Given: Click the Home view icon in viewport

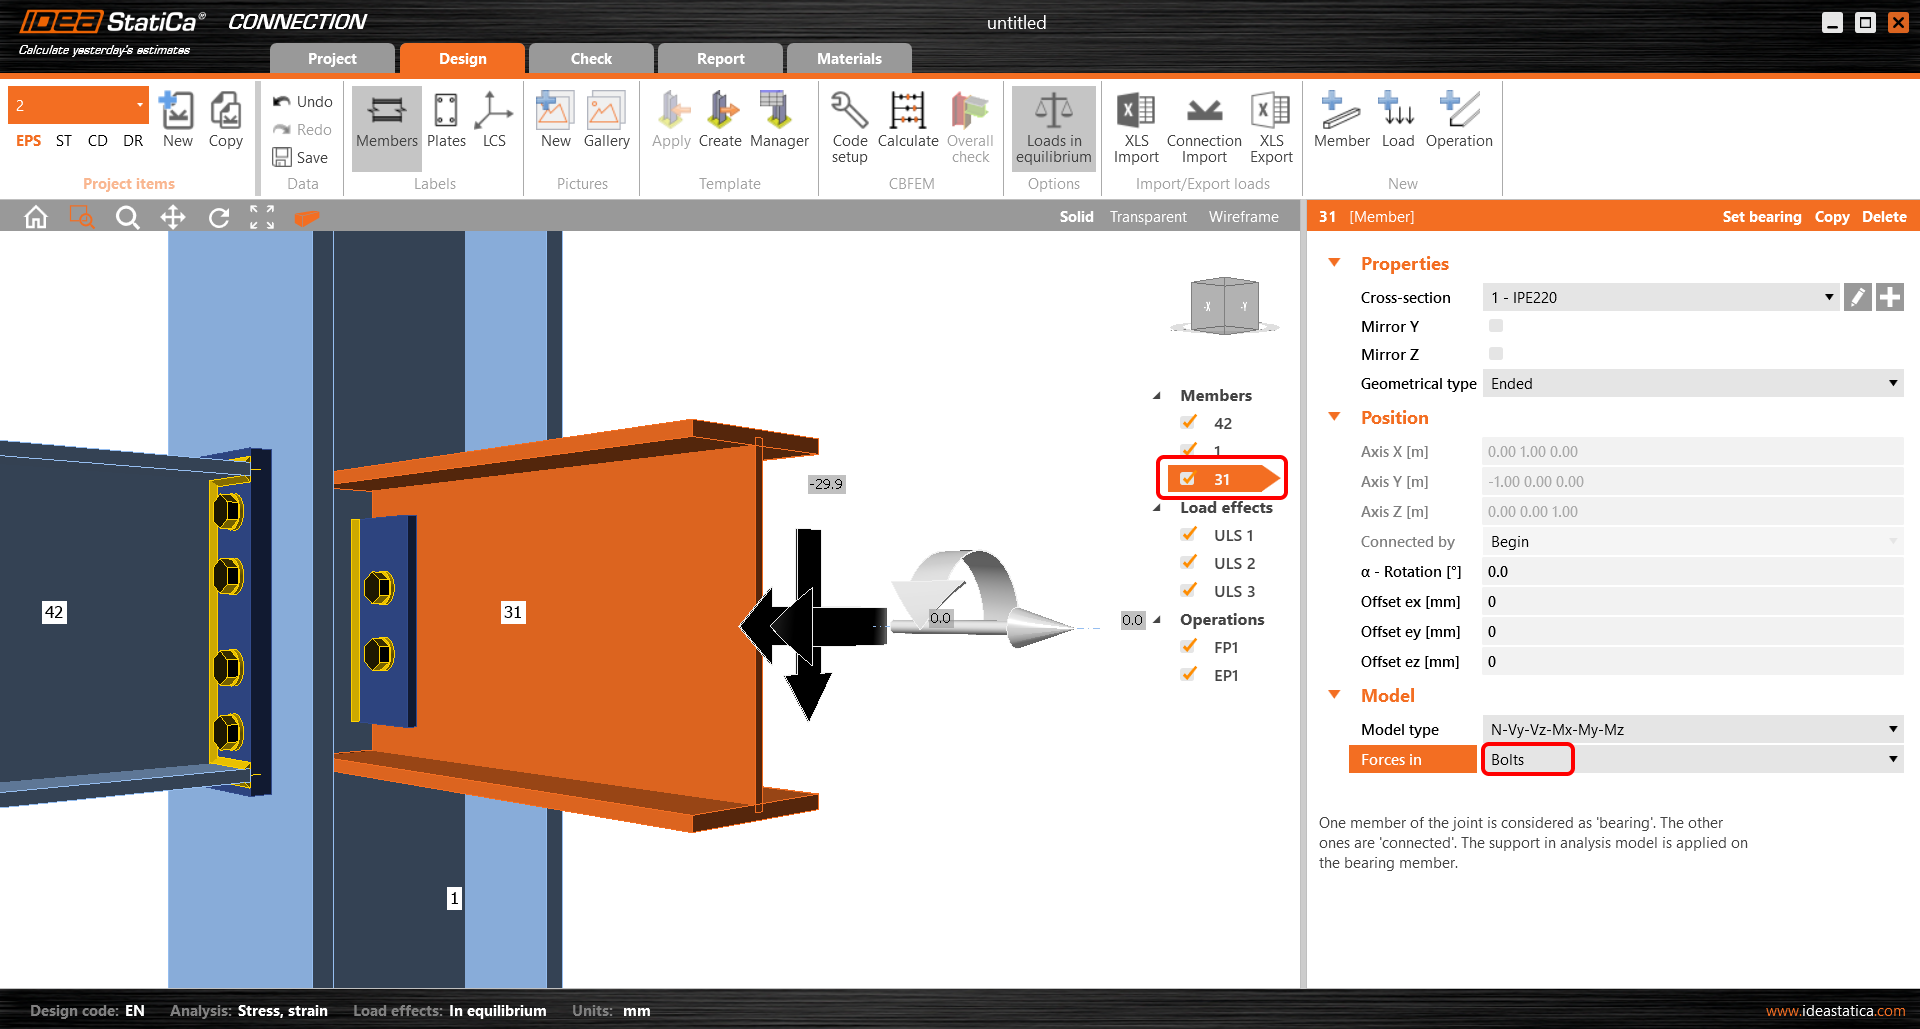Looking at the screenshot, I should point(36,217).
